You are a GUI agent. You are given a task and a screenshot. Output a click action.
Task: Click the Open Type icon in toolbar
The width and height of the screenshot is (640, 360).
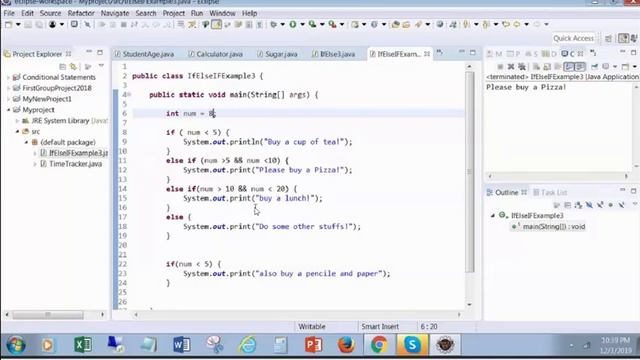[x=395, y=24]
